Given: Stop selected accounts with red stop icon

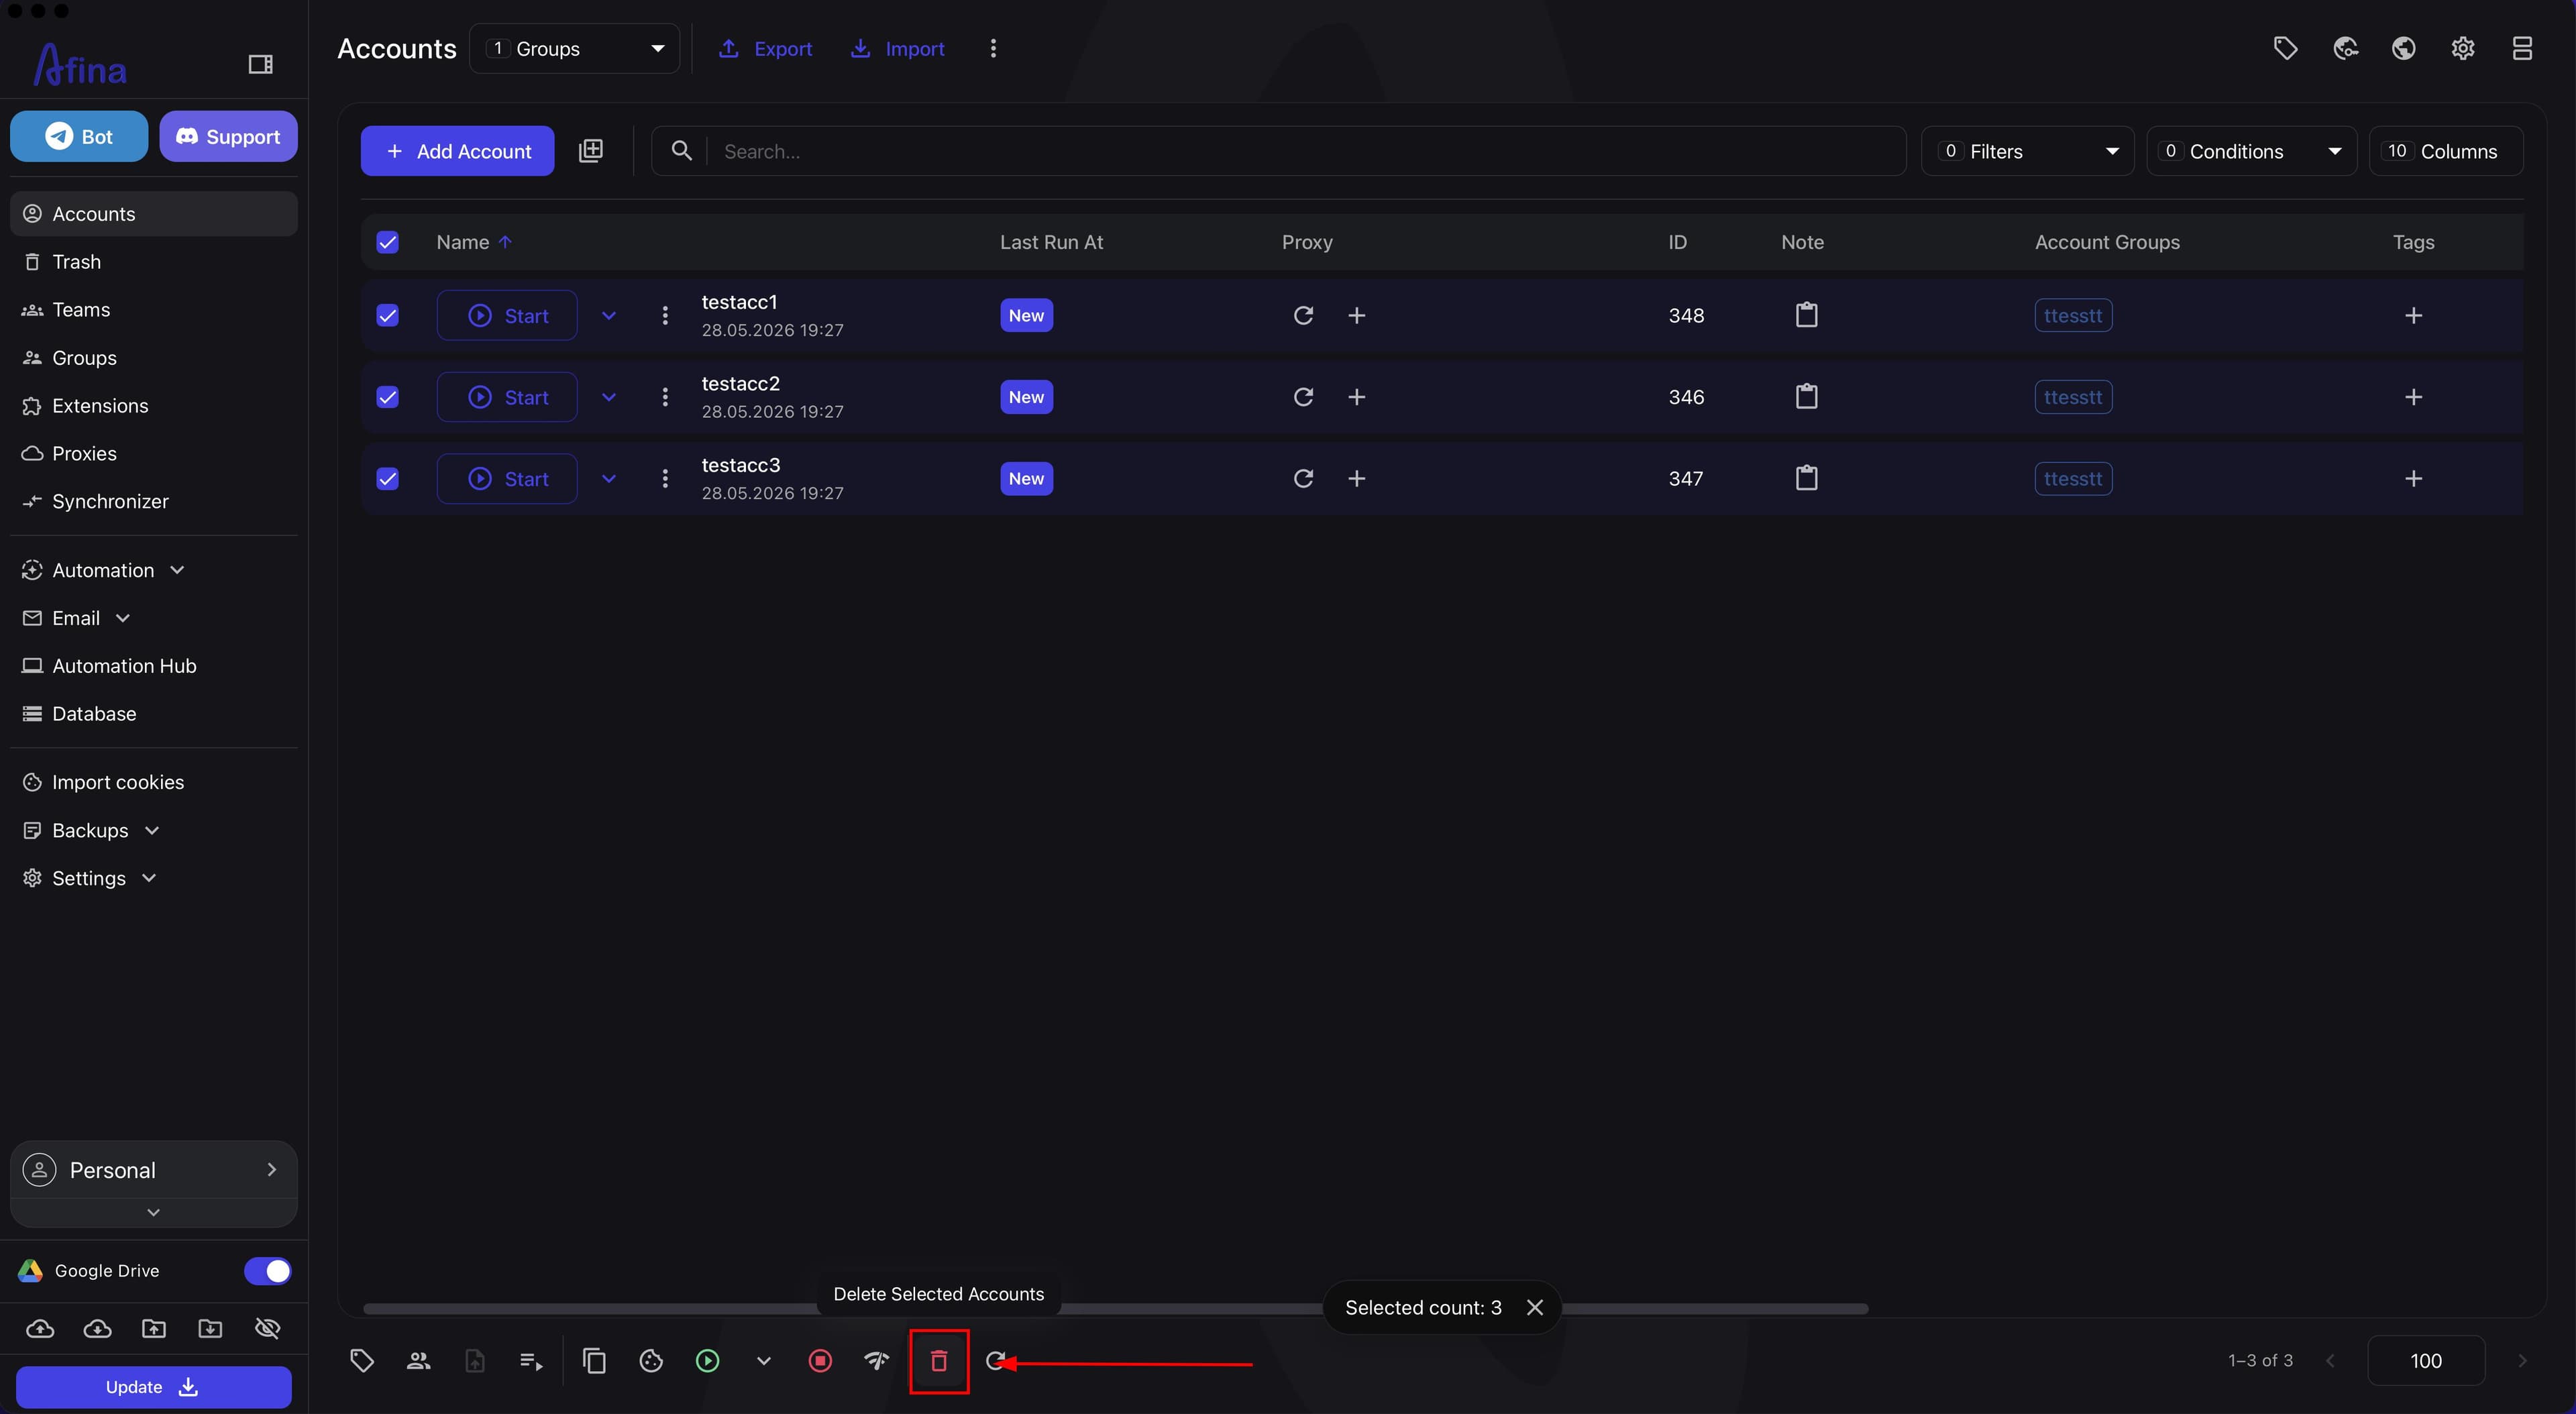Looking at the screenshot, I should point(820,1360).
